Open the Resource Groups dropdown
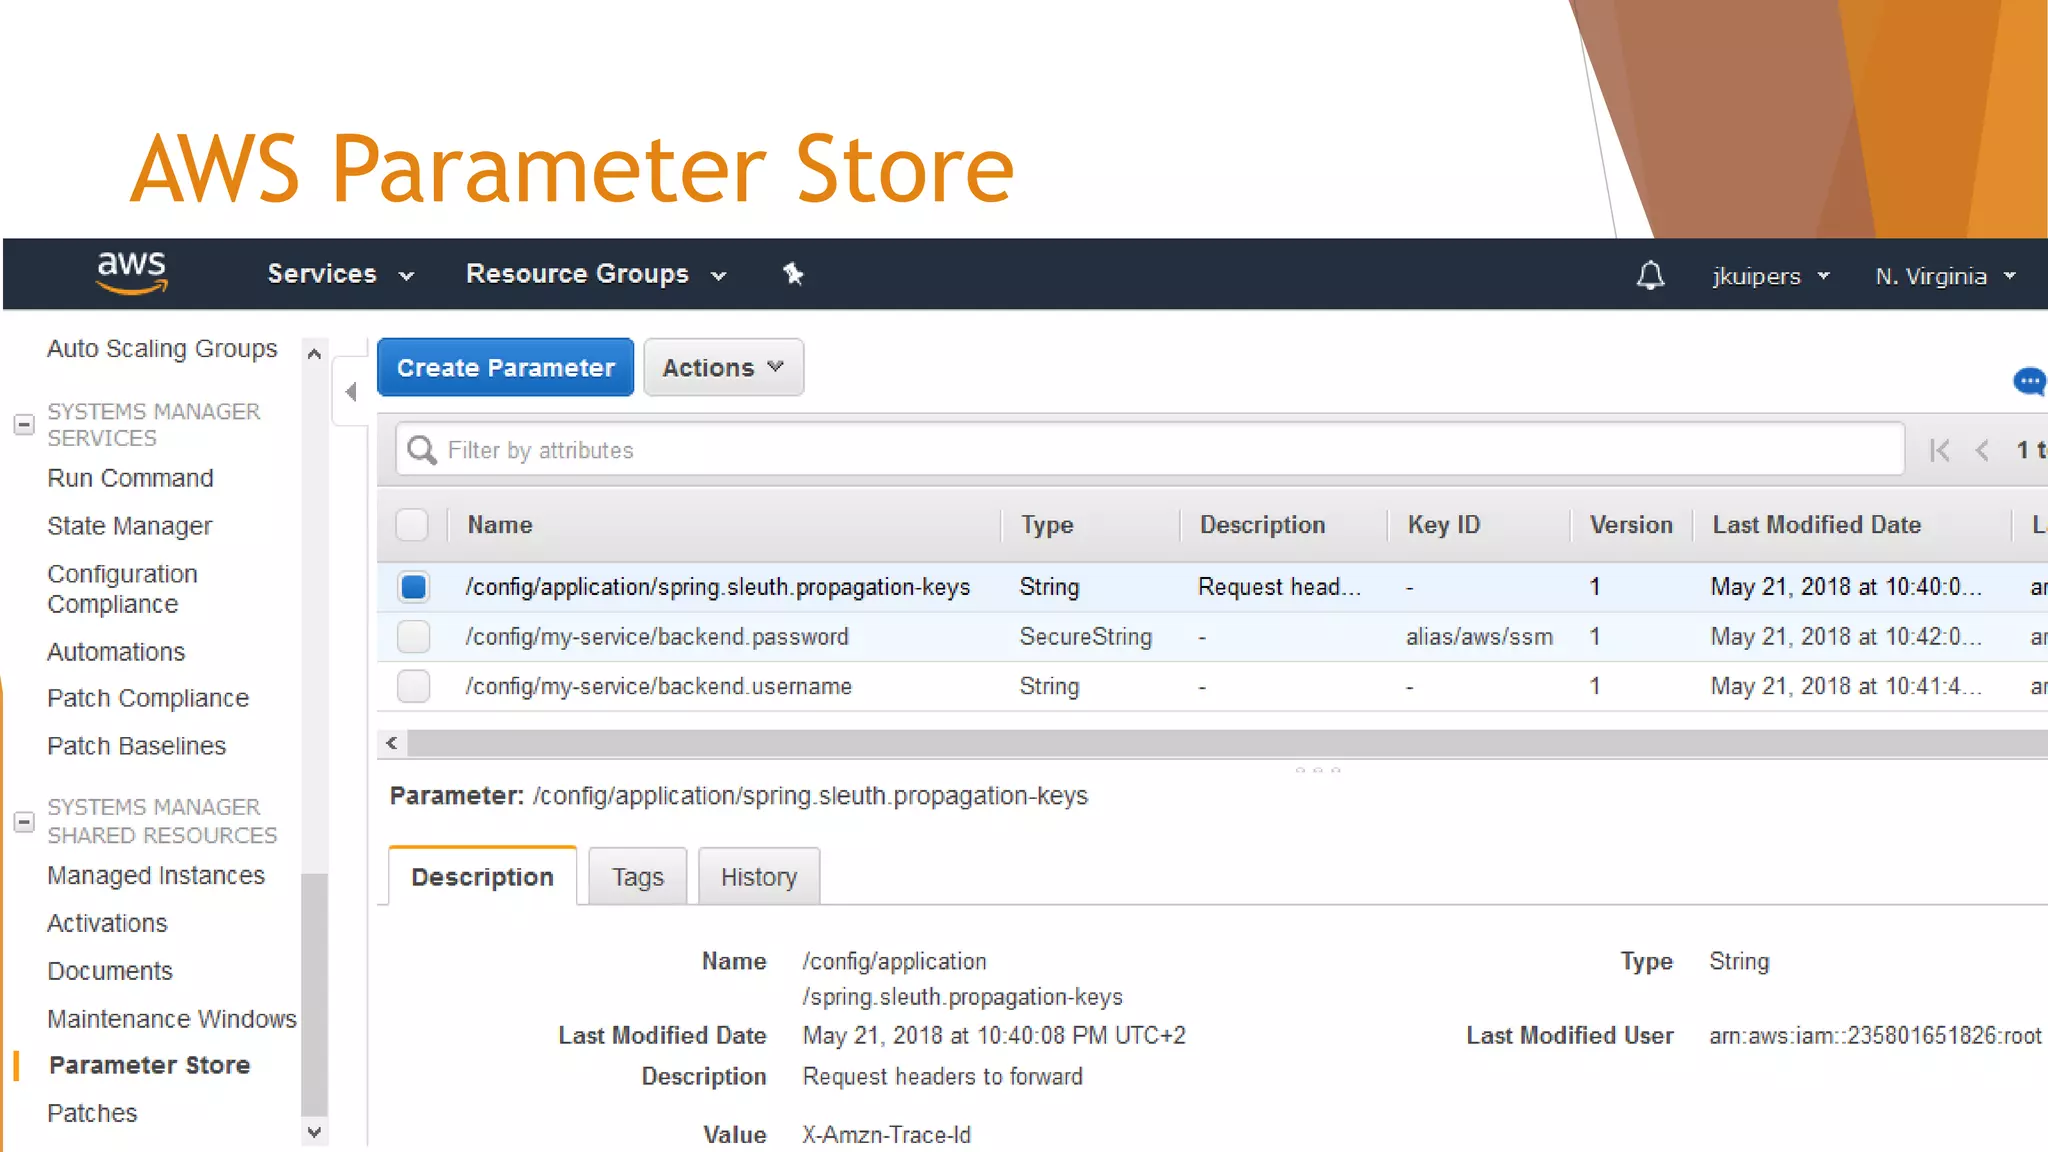This screenshot has height=1152, width=2048. 596,274
